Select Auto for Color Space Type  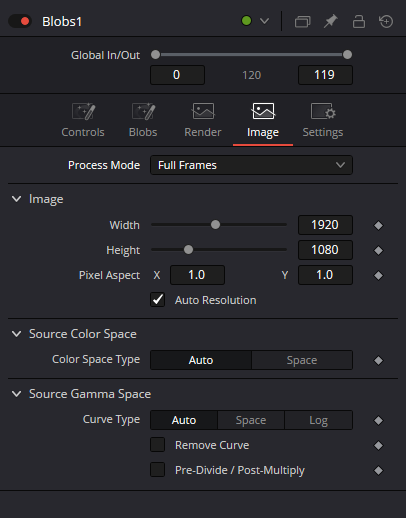(201, 360)
